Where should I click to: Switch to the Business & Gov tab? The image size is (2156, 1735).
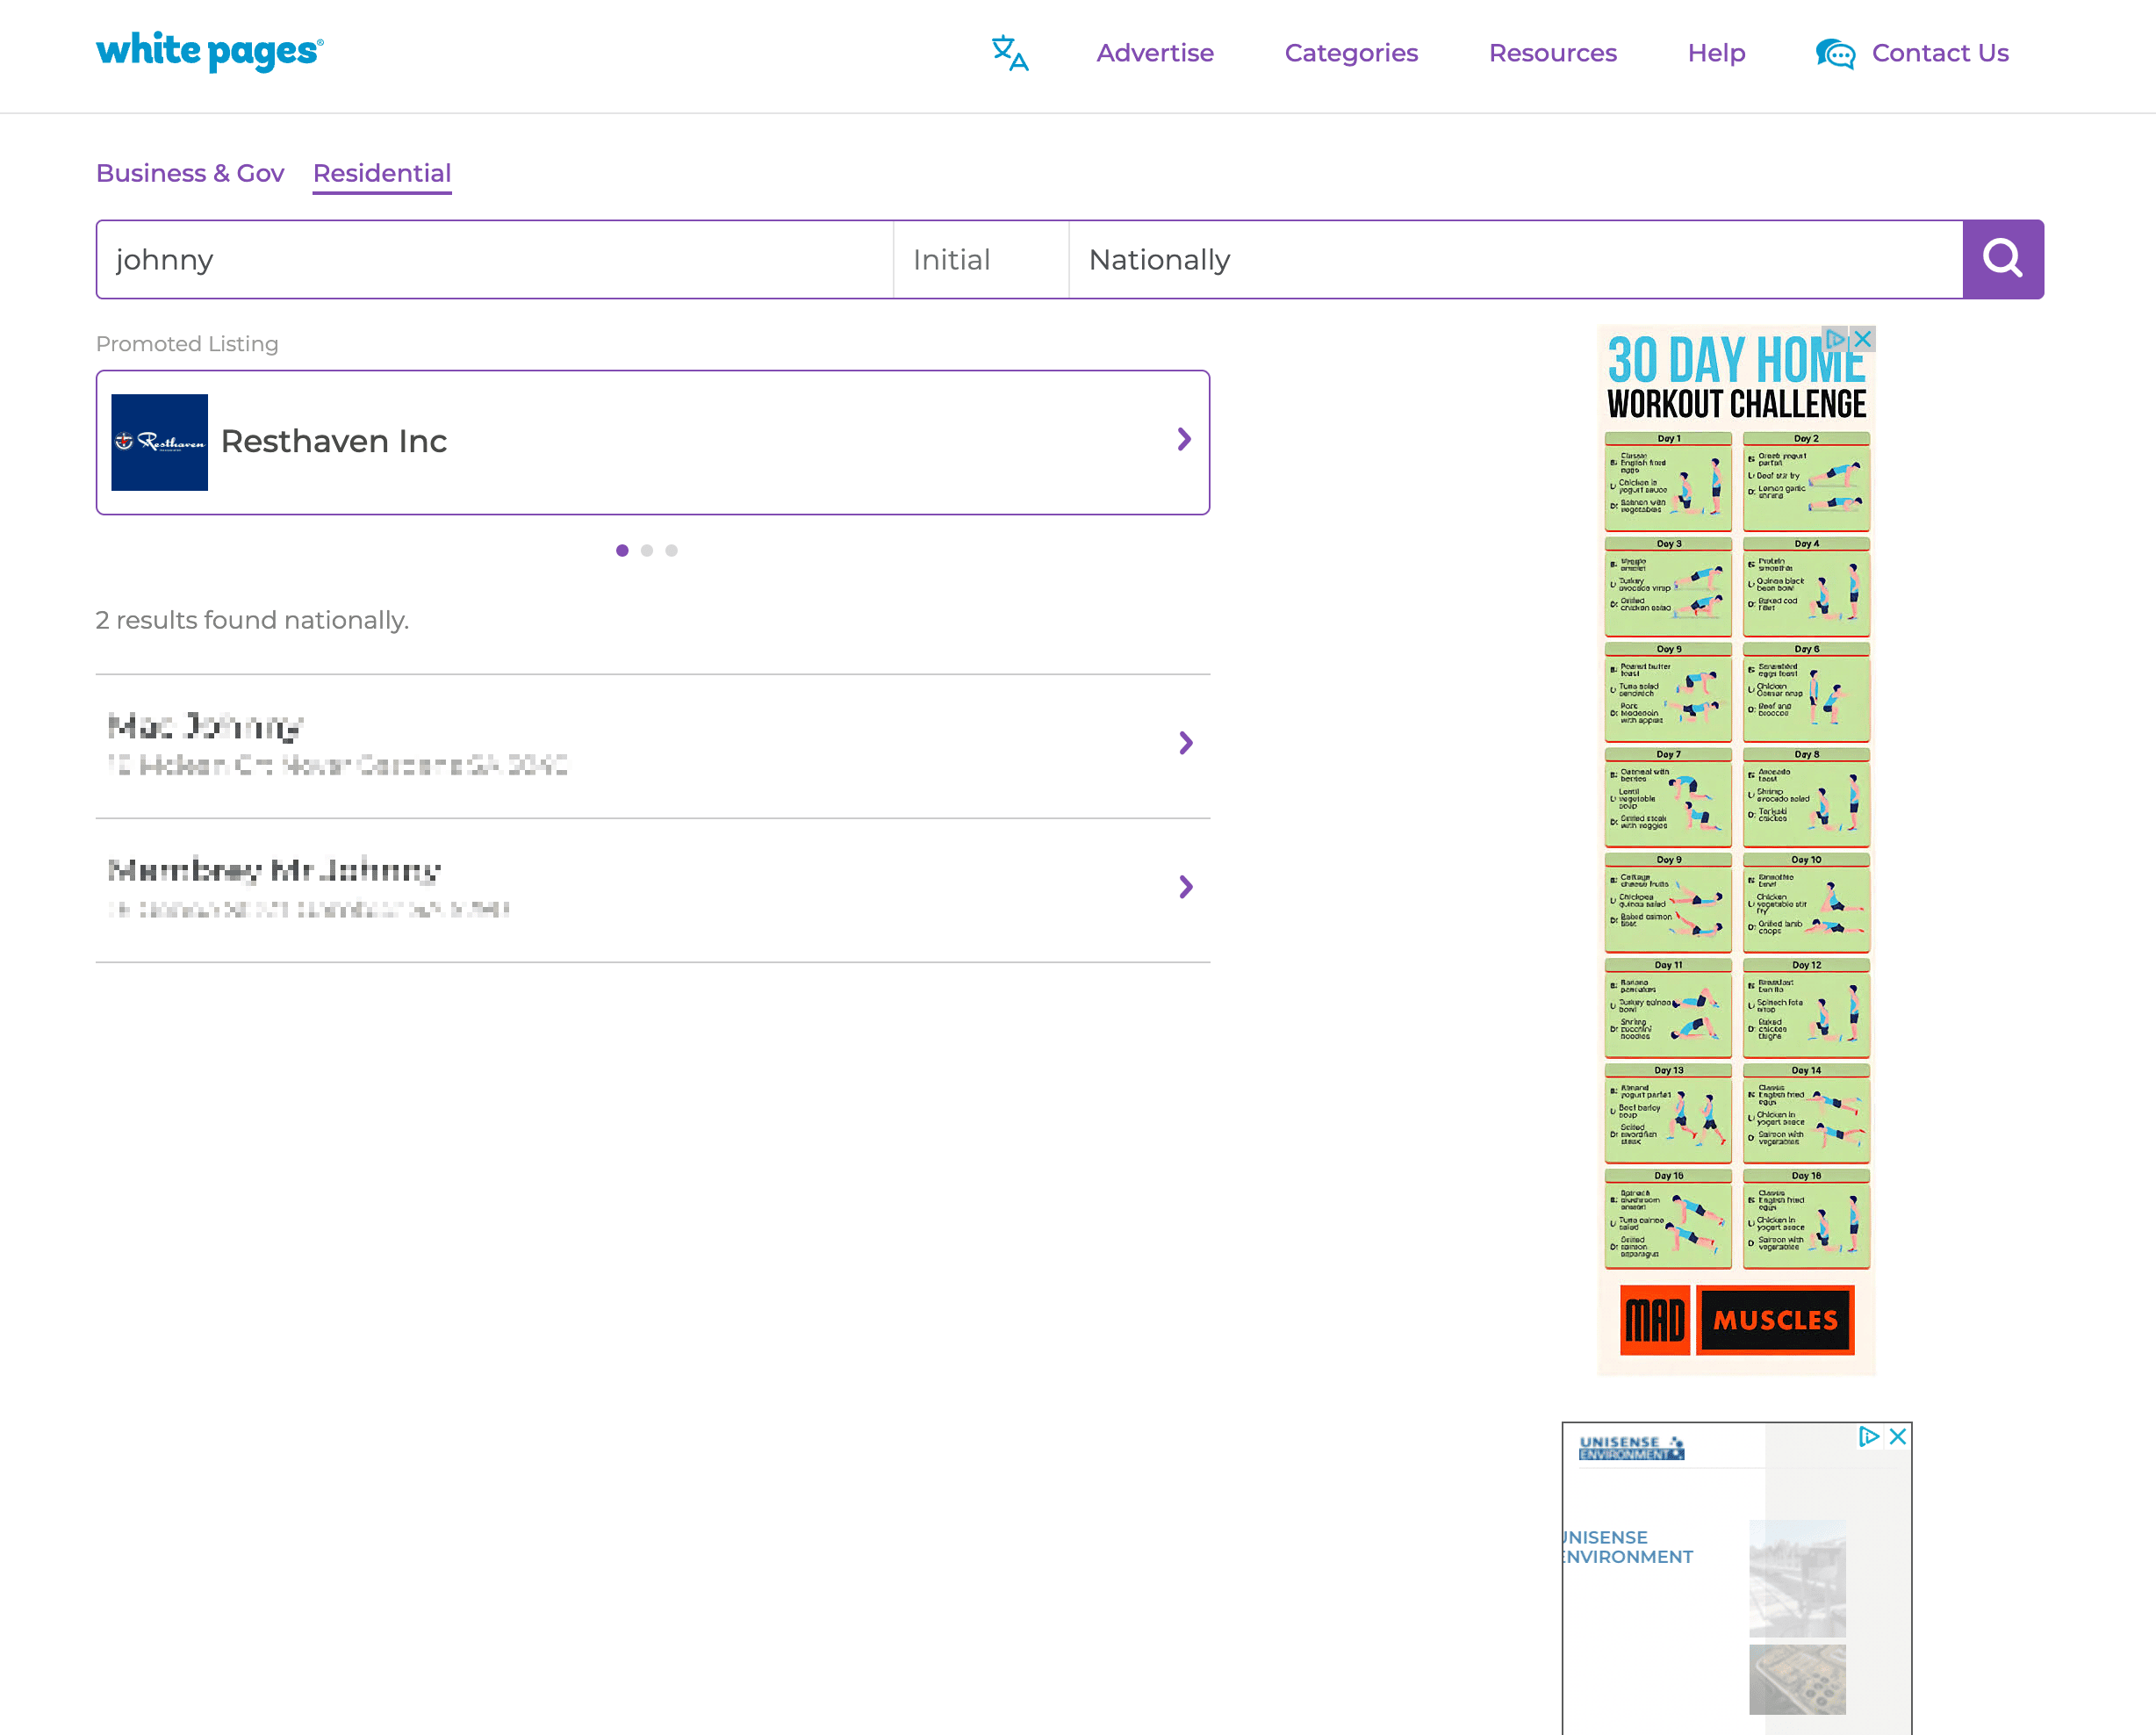pyautogui.click(x=190, y=173)
